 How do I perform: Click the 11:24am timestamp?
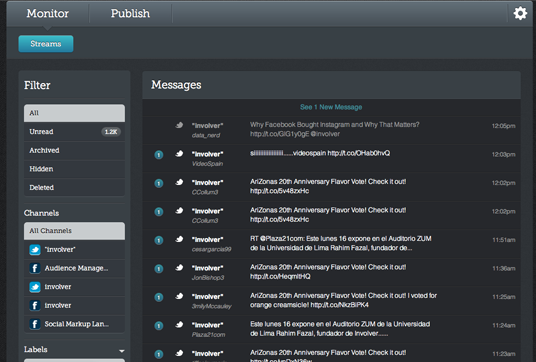click(504, 325)
